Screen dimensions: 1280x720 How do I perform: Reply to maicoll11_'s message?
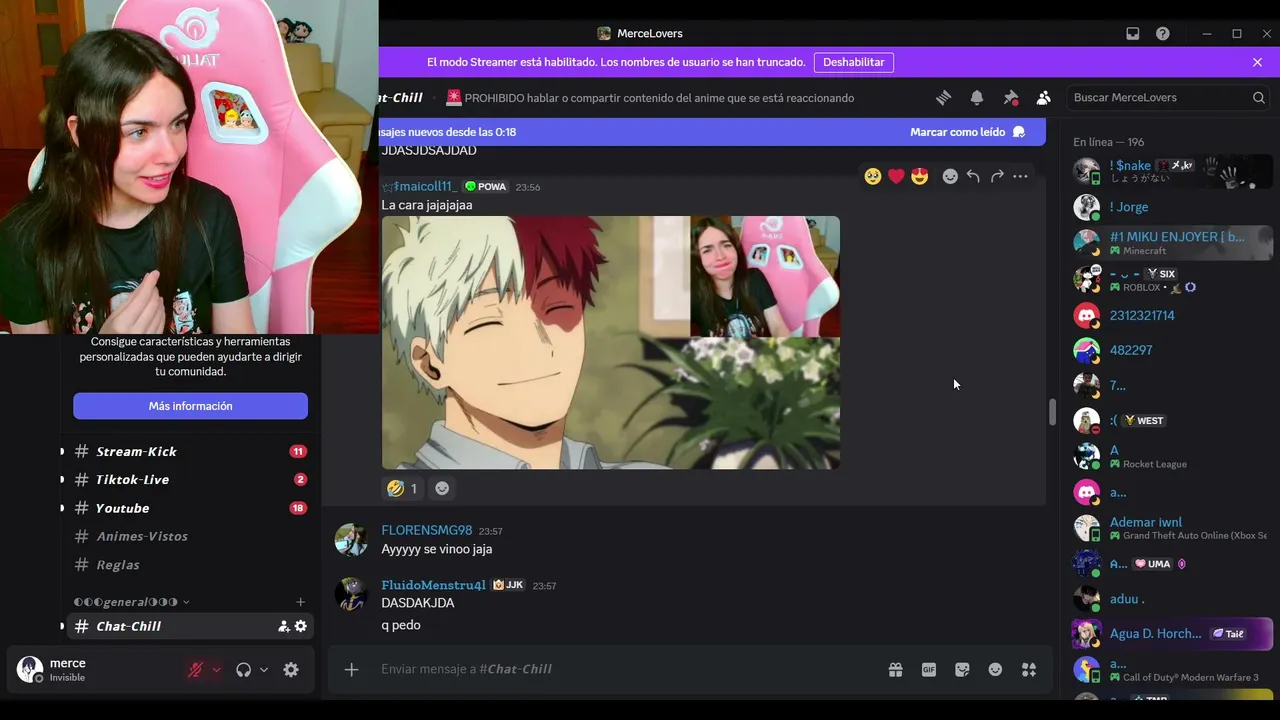tap(973, 176)
